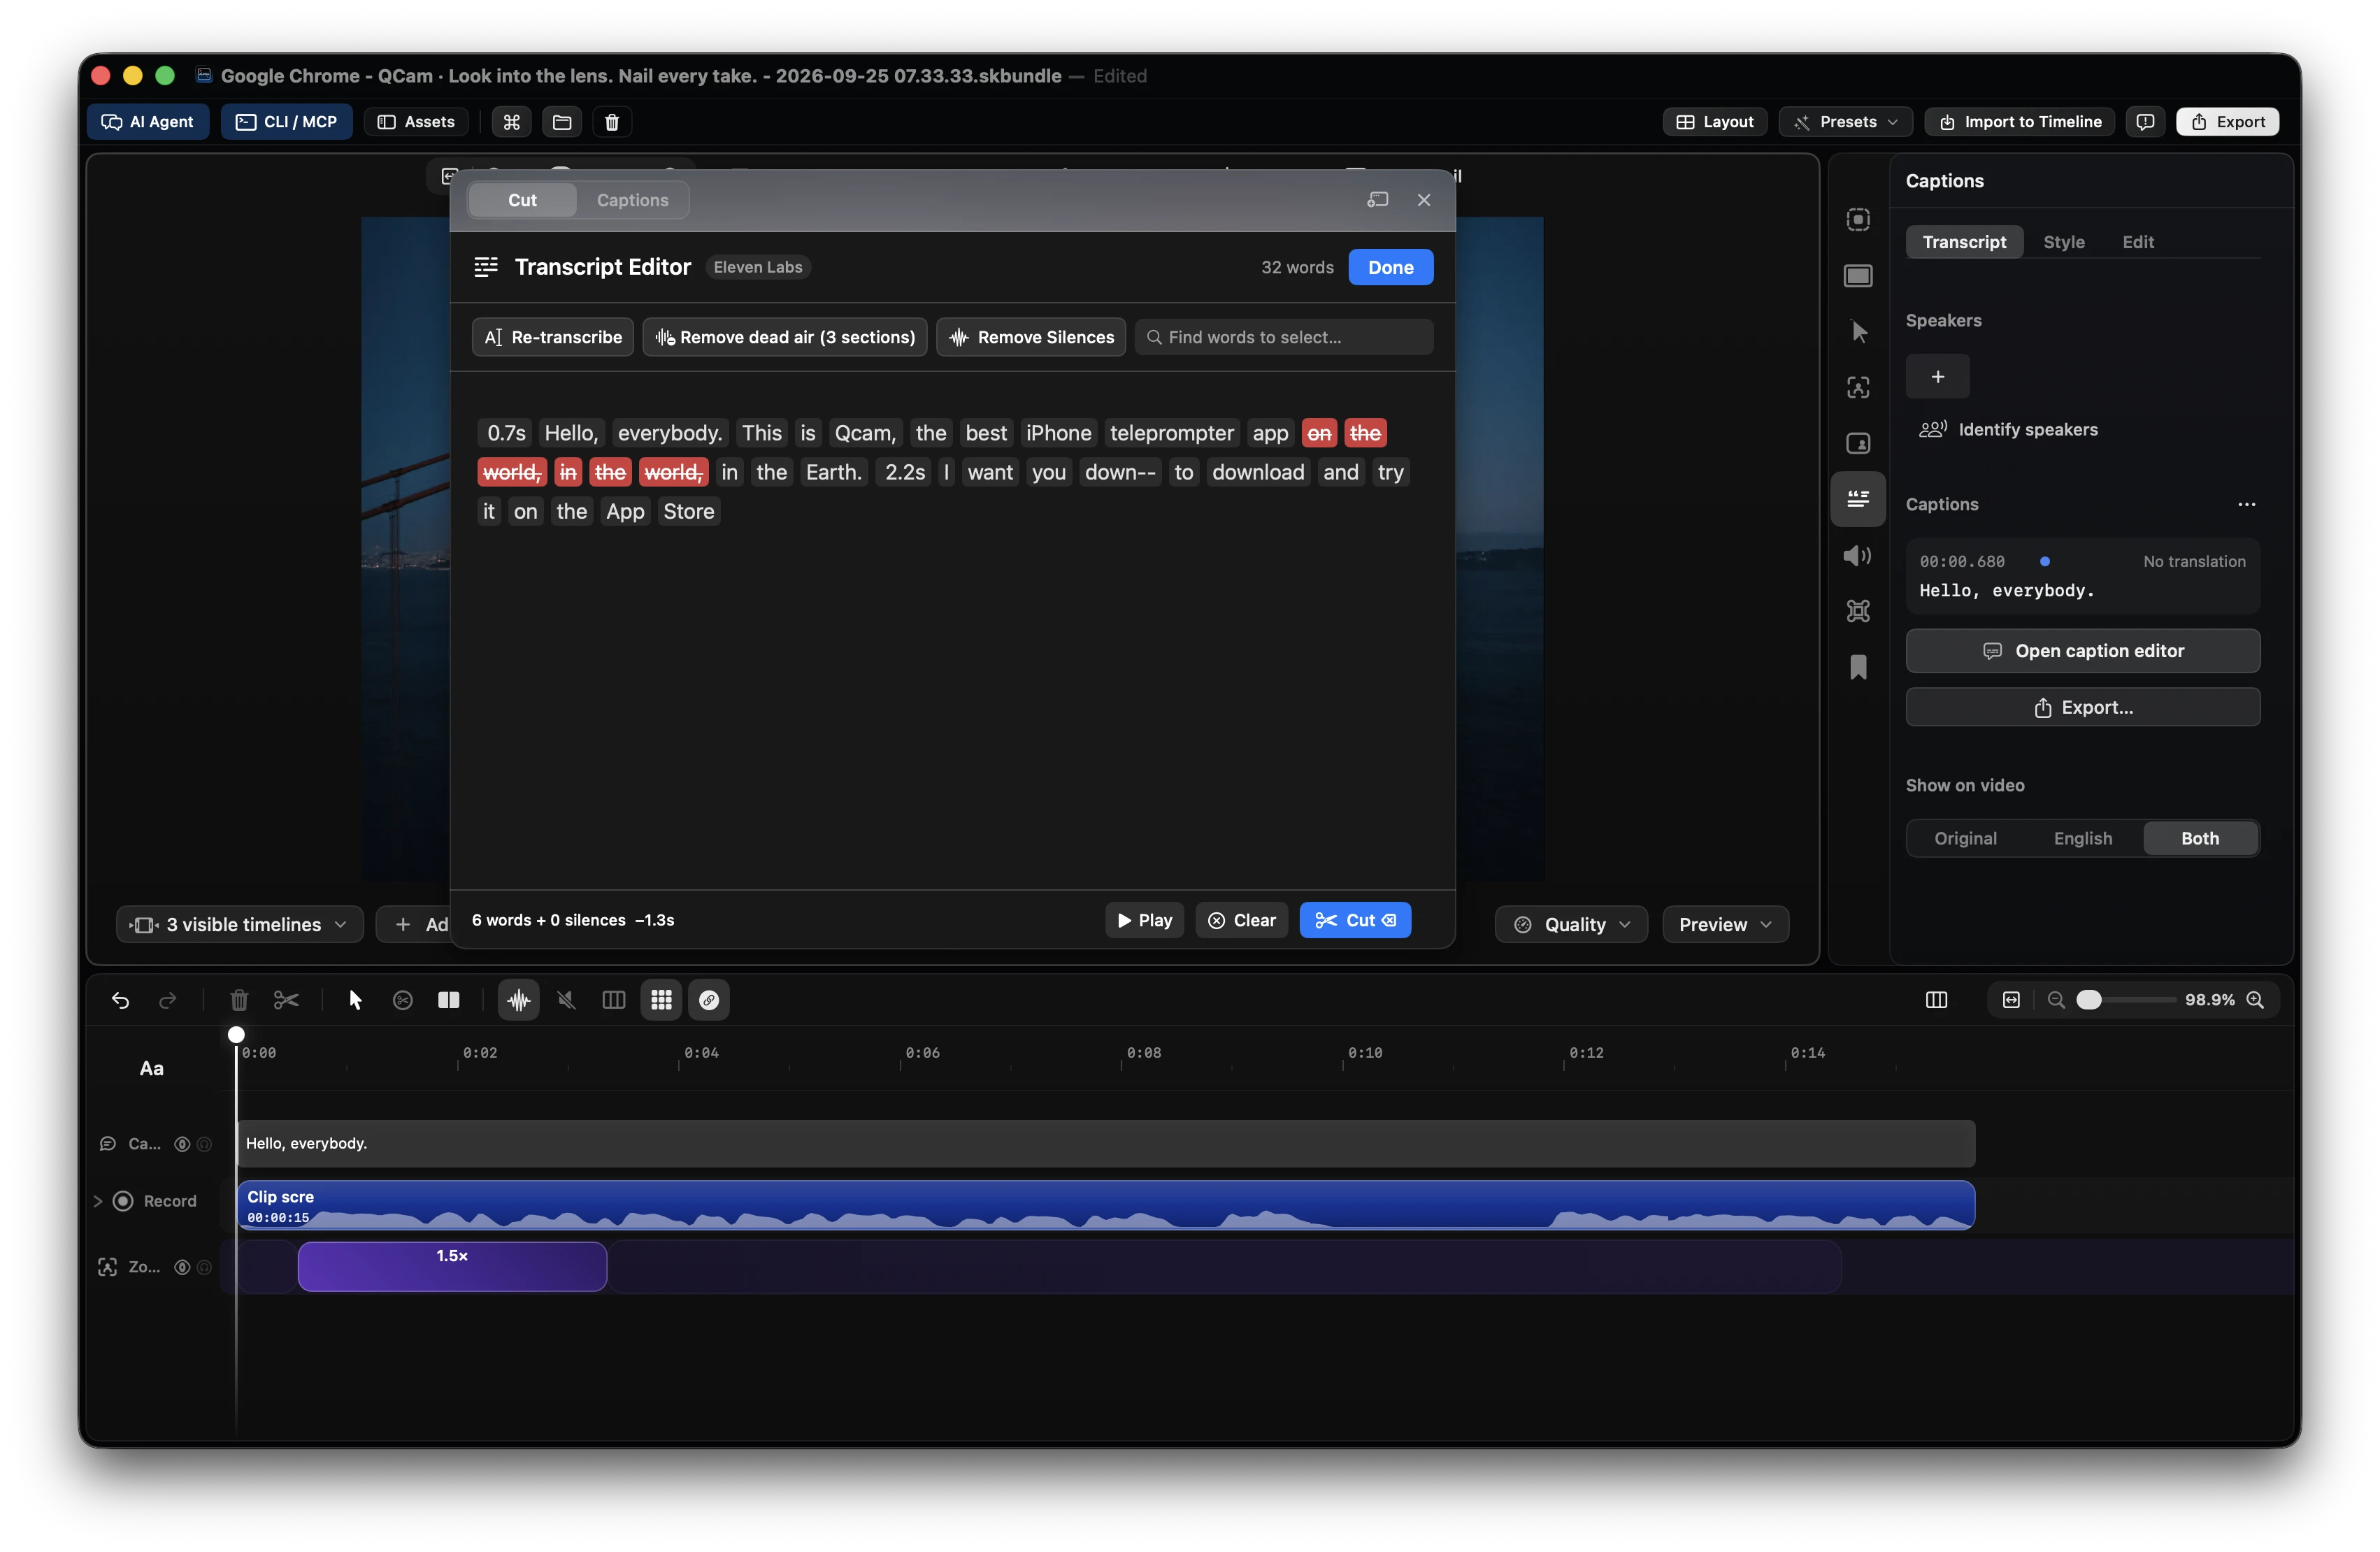This screenshot has width=2380, height=1552.
Task: Expand the Record track chevron
Action: tap(98, 1201)
